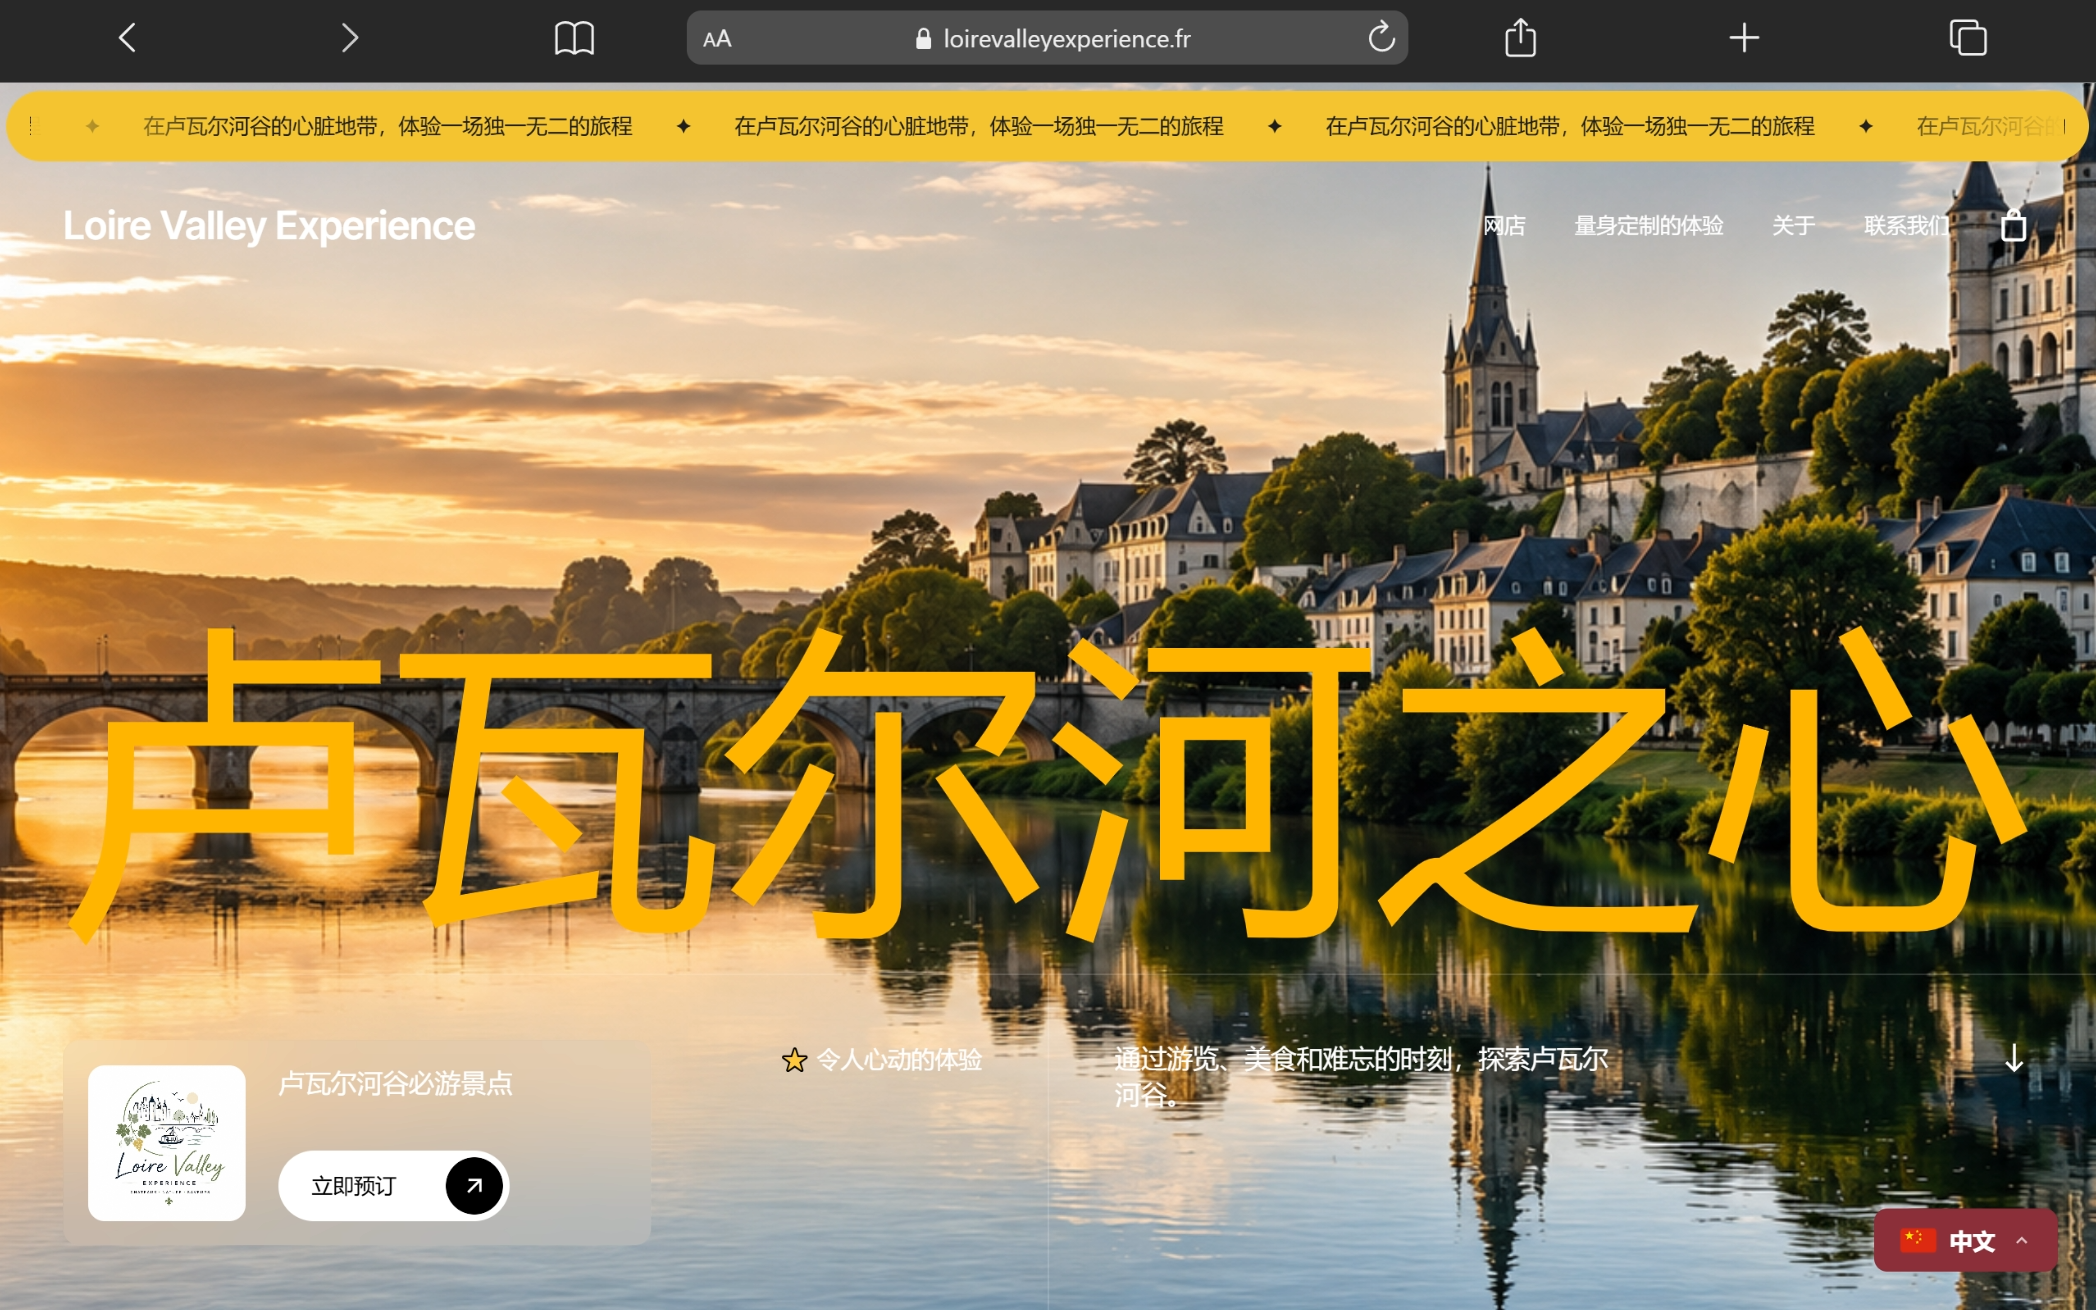
Task: Click the 立即预订 button
Action: point(394,1186)
